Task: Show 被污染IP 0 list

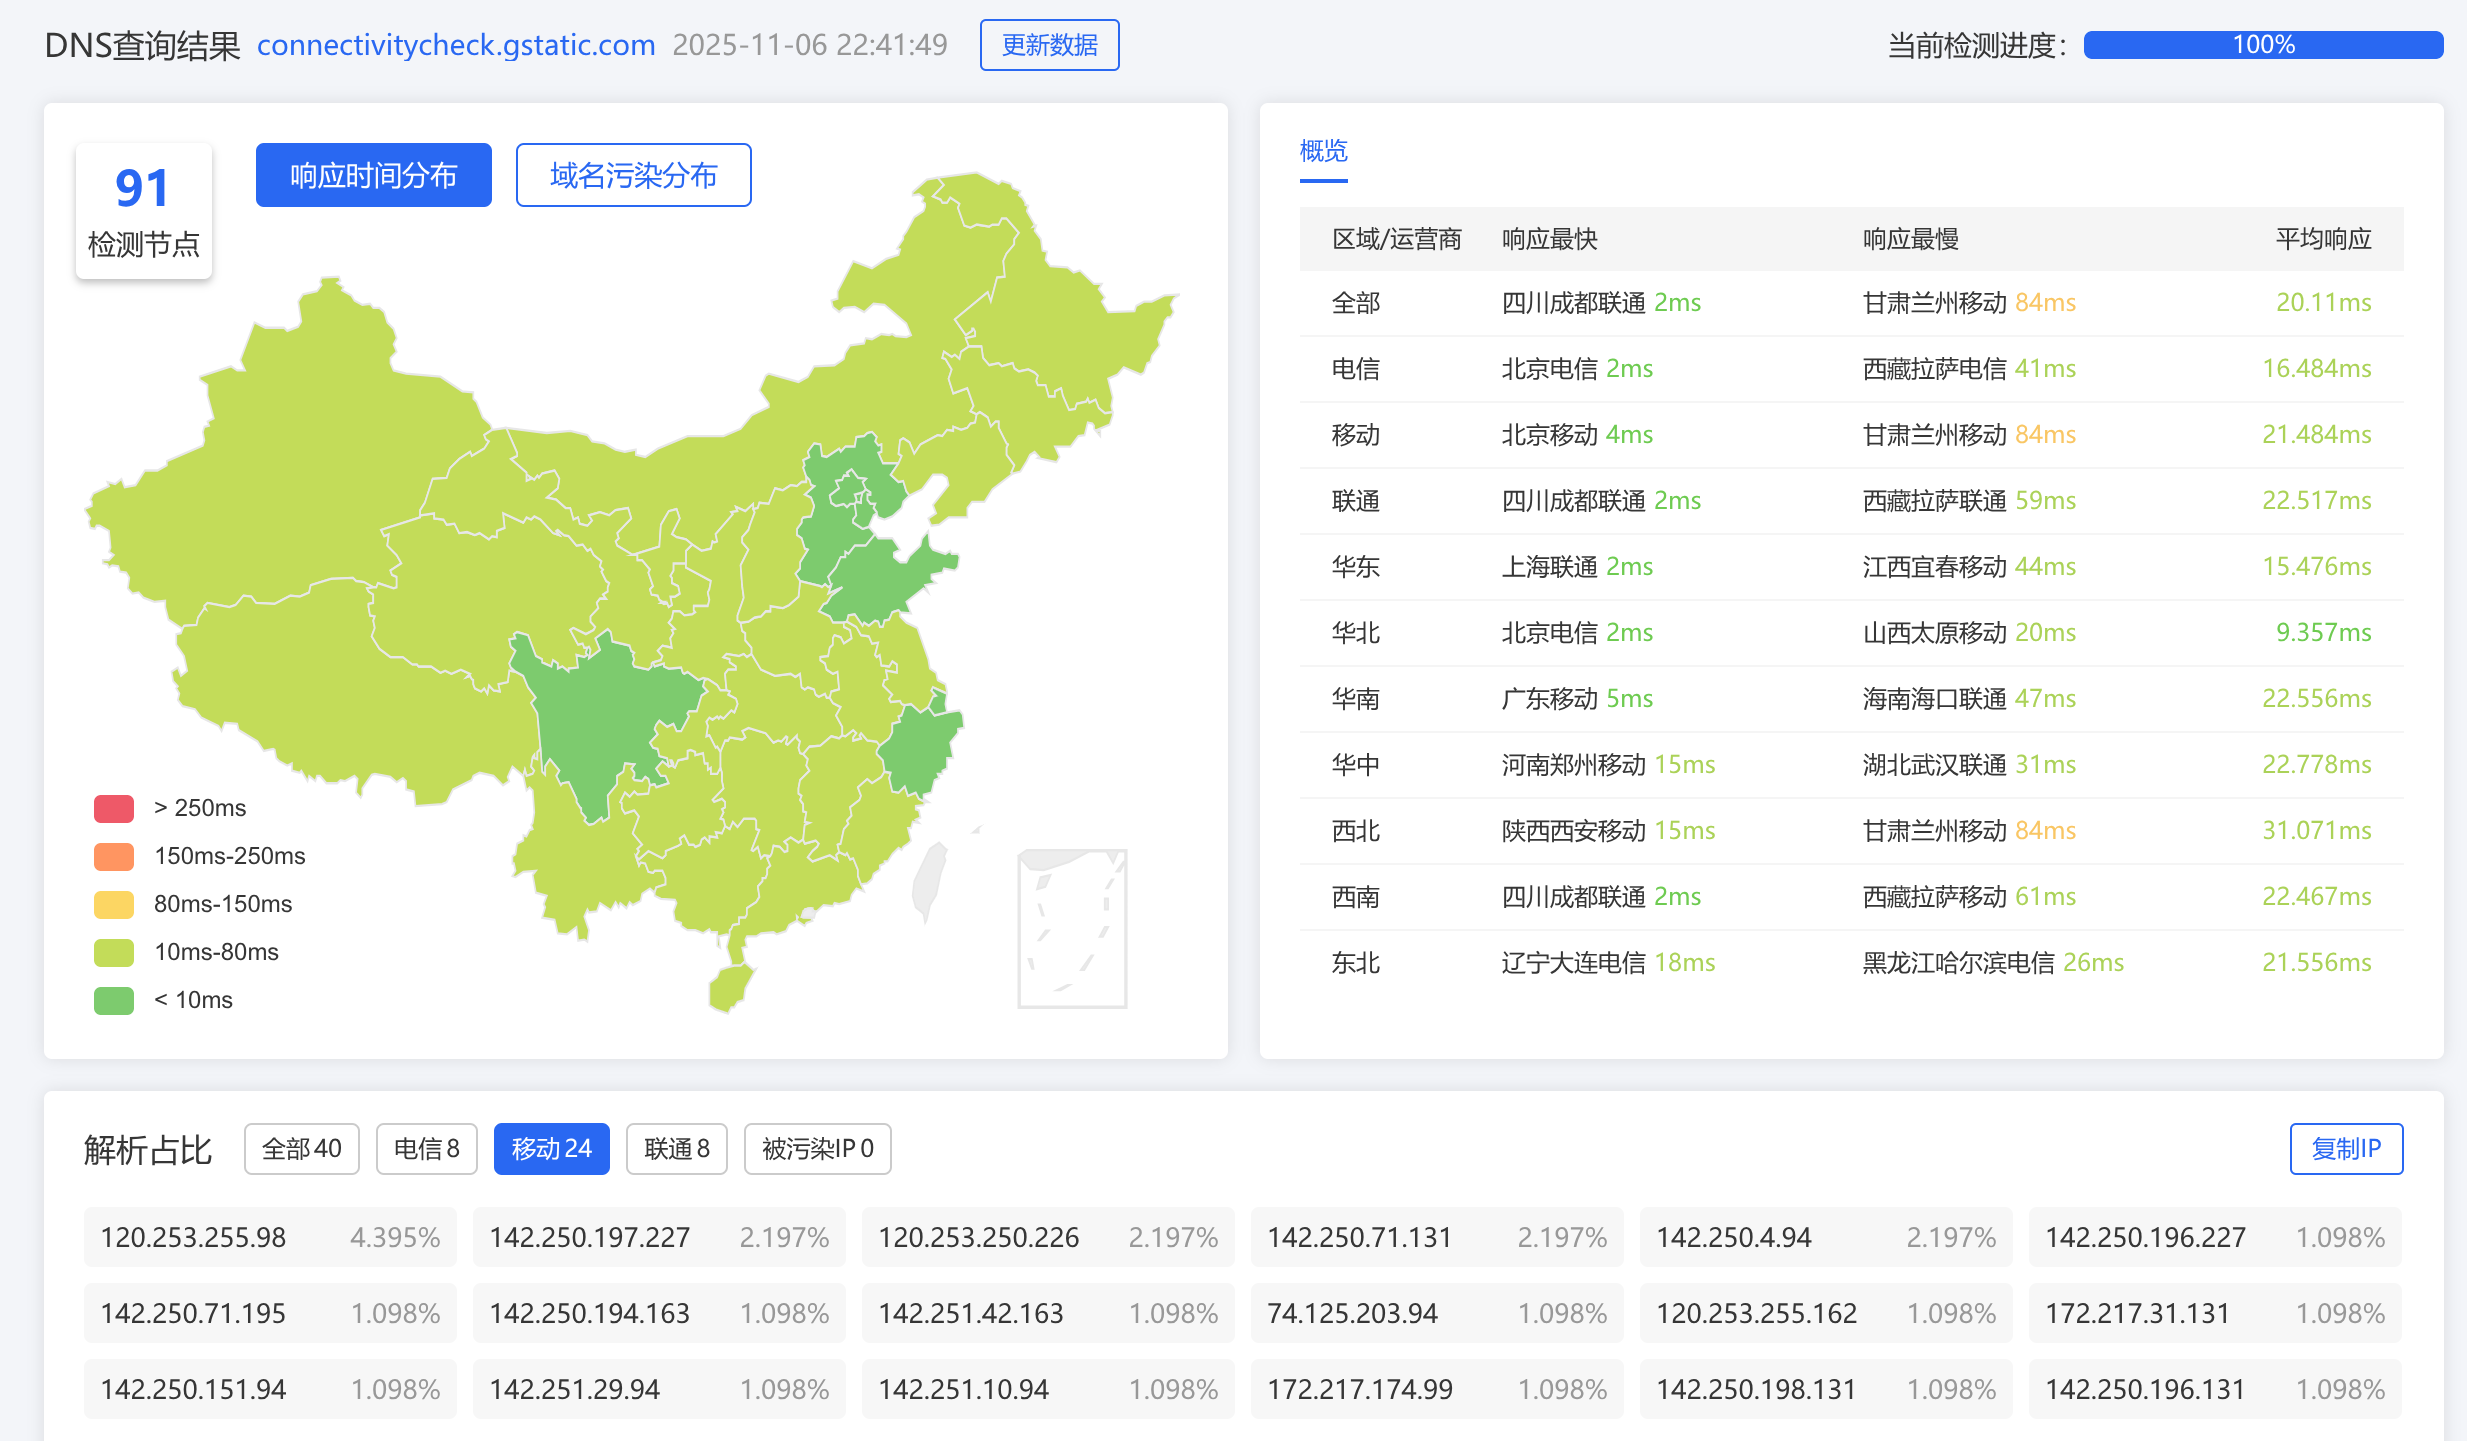Action: (817, 1149)
